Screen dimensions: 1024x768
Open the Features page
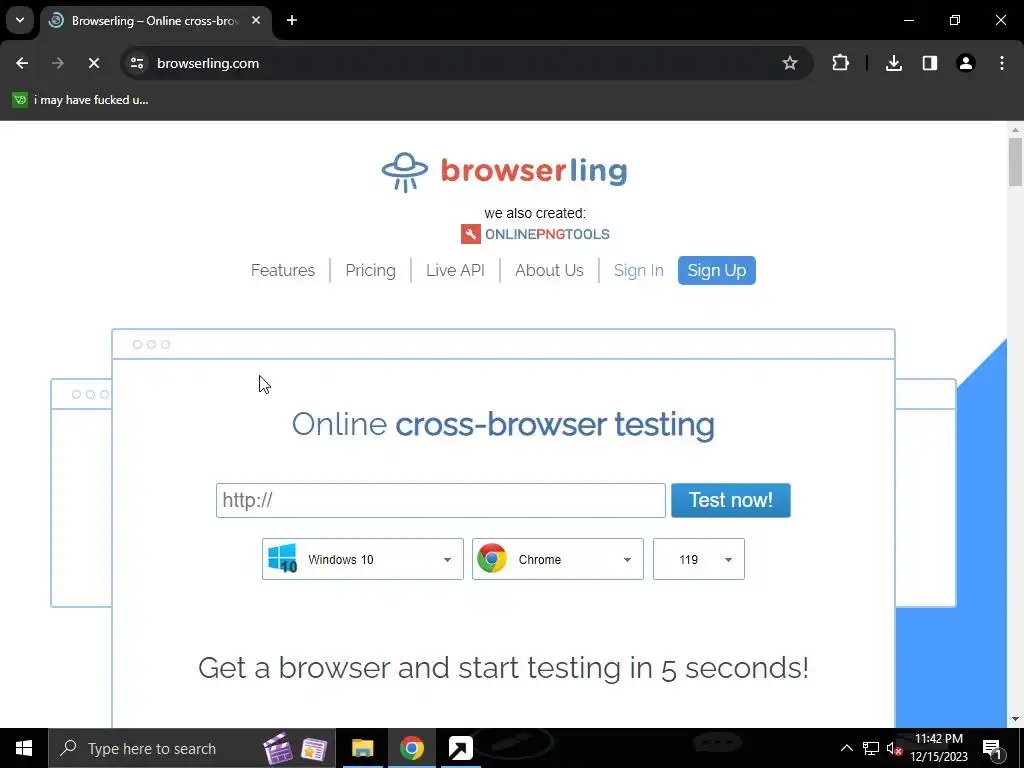283,270
